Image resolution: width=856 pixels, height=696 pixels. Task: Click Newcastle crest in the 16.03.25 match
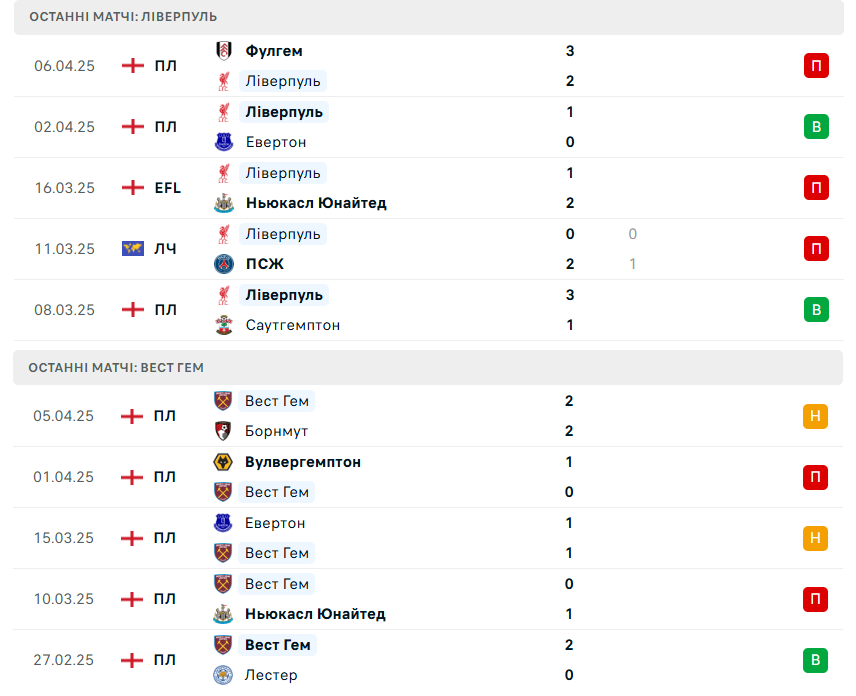(x=223, y=203)
